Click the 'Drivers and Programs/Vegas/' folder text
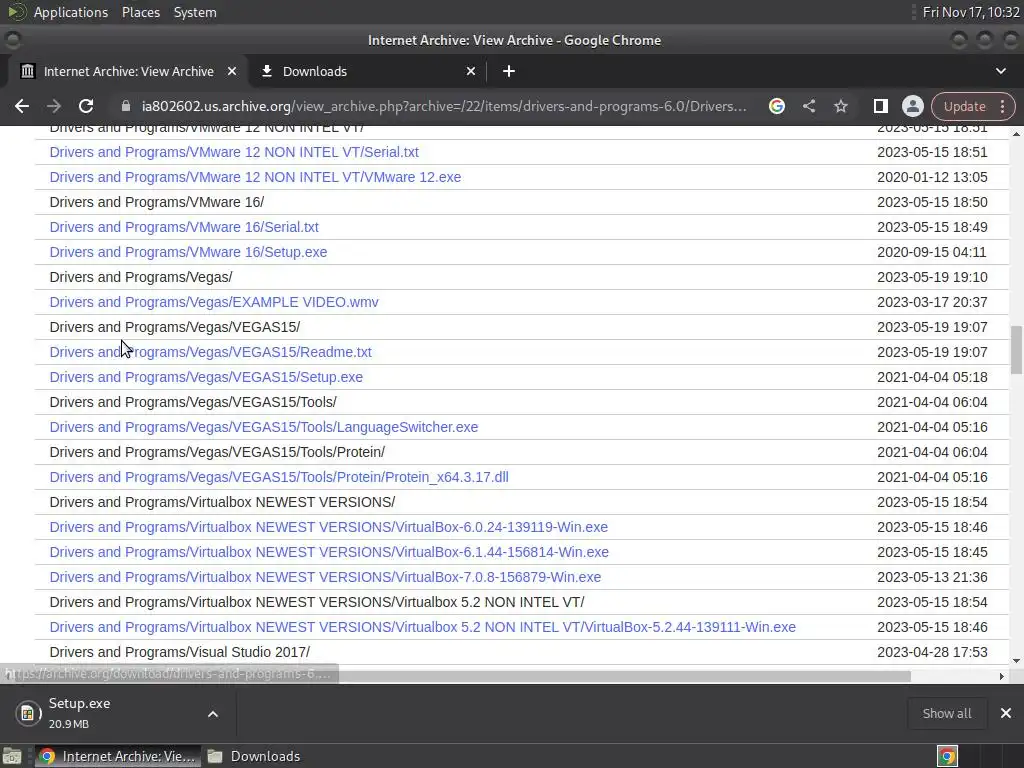 pyautogui.click(x=141, y=277)
